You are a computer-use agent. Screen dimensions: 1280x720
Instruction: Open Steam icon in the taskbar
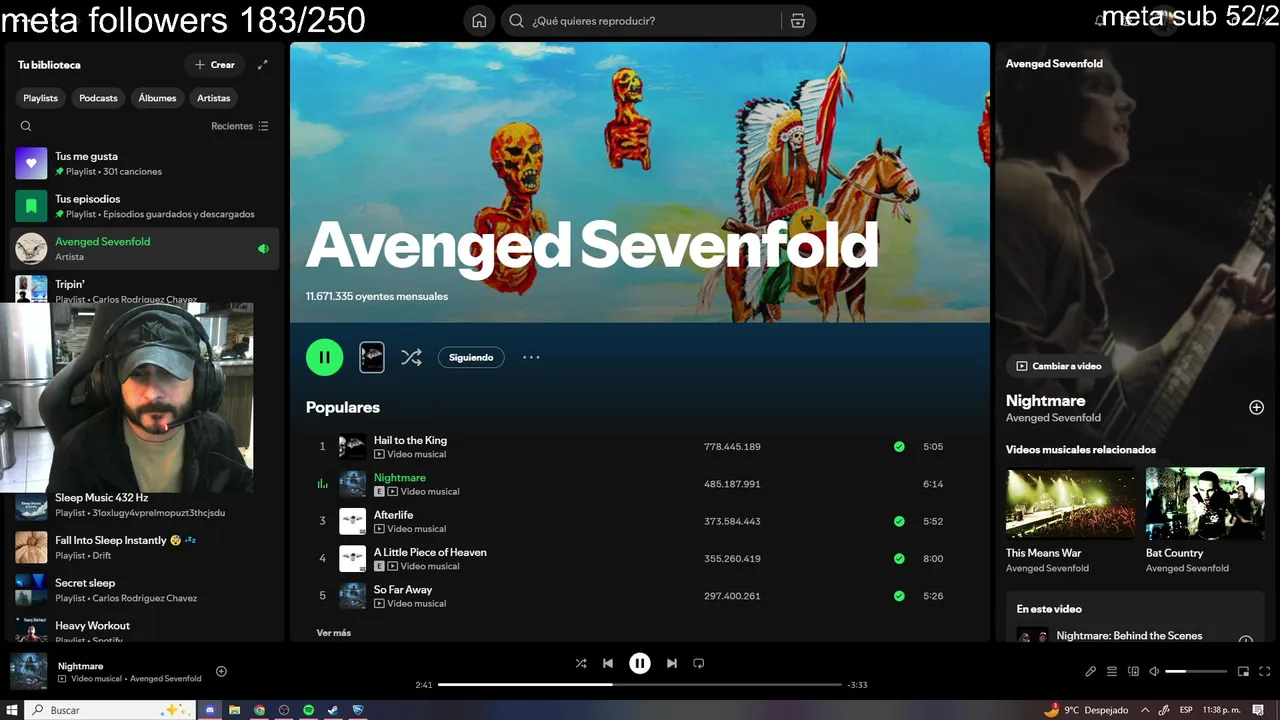point(333,710)
